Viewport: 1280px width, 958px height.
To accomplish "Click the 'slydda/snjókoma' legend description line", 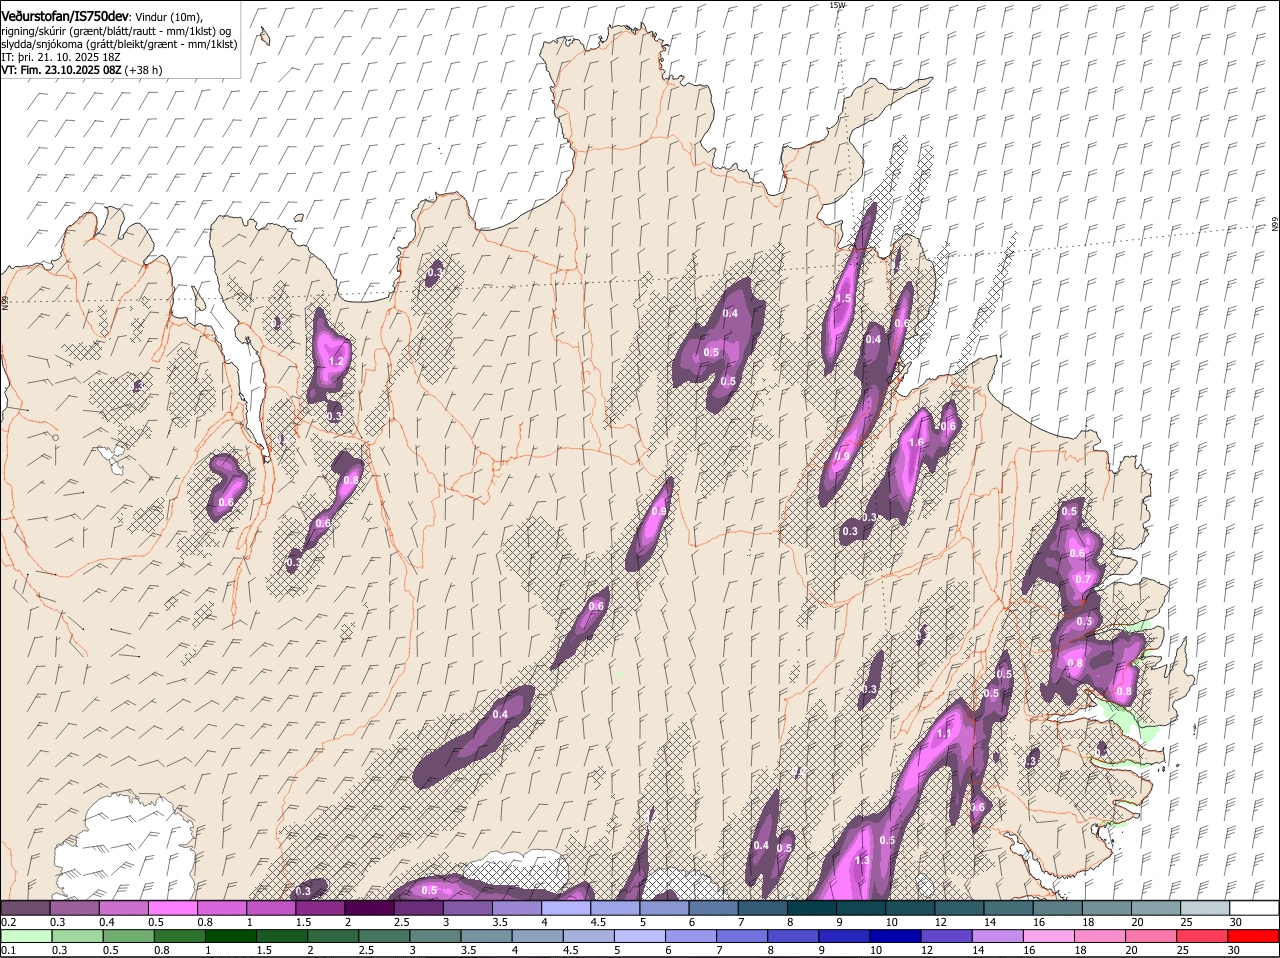I will click(119, 44).
